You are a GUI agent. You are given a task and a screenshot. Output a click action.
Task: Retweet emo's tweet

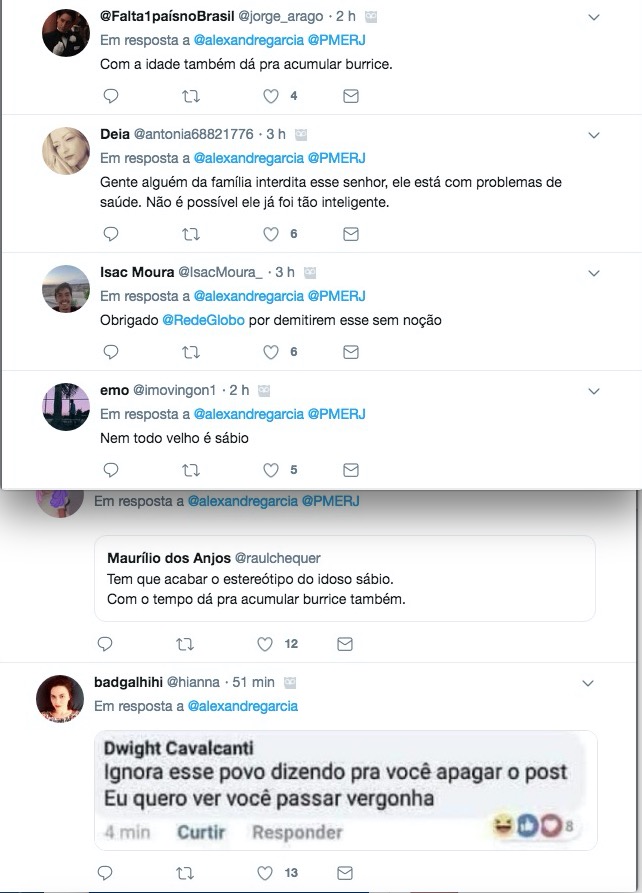[x=190, y=470]
